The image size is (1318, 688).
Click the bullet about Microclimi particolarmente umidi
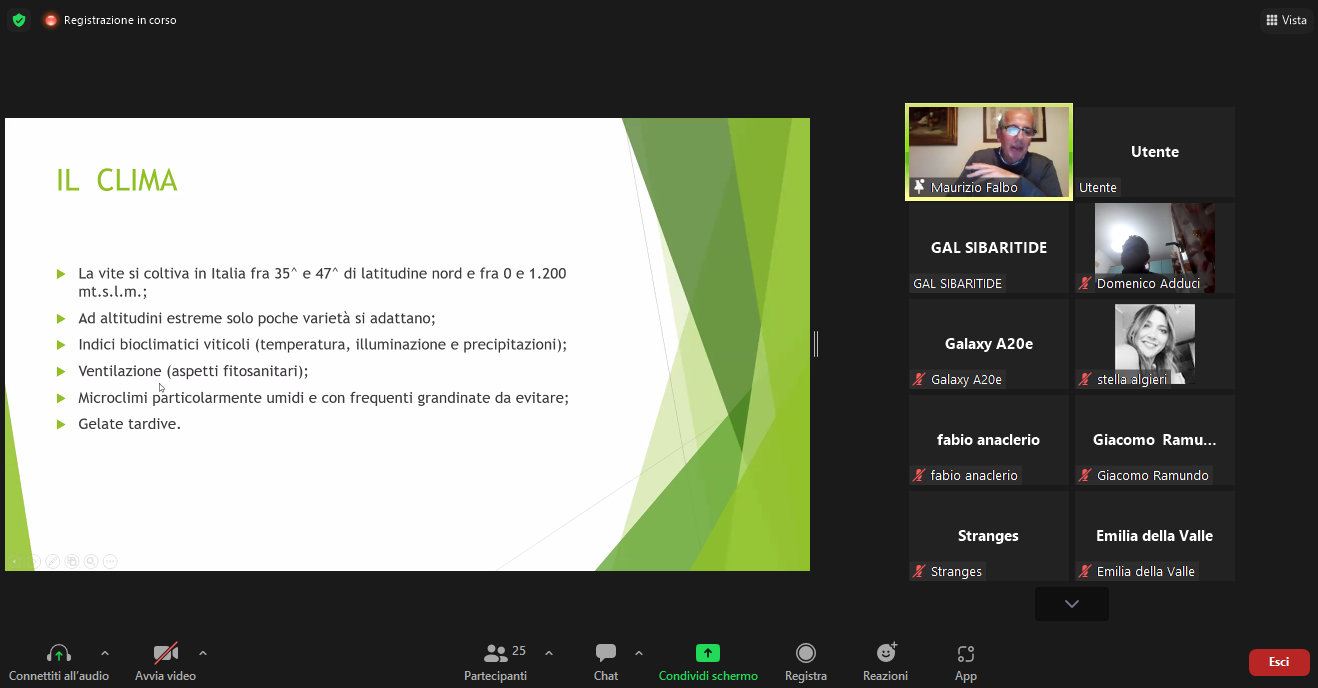[x=323, y=397]
